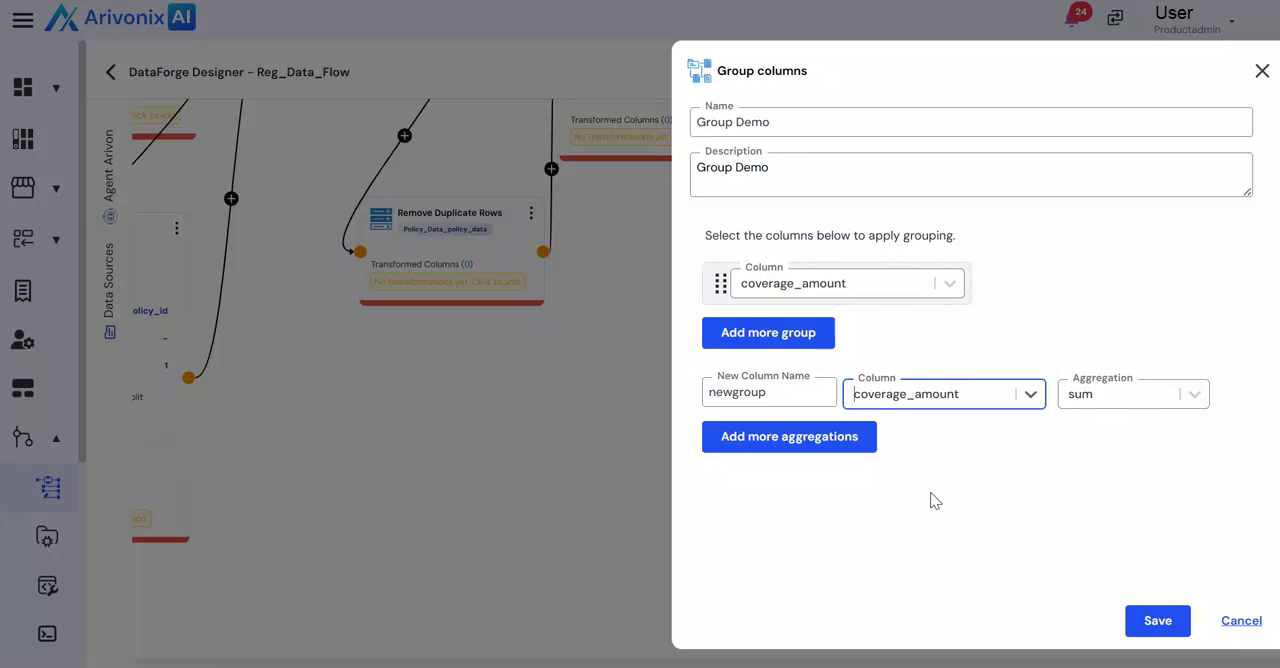Click the Cancel link
The width and height of the screenshot is (1280, 668).
tap(1241, 621)
